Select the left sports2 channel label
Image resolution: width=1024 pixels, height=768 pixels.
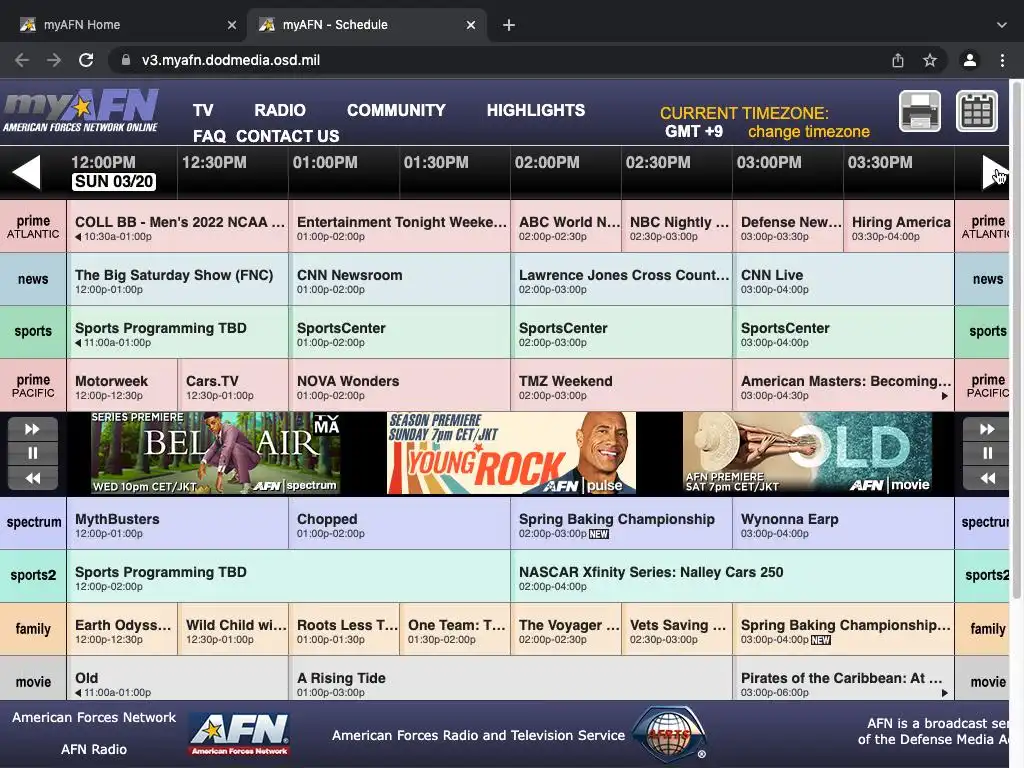click(x=33, y=575)
